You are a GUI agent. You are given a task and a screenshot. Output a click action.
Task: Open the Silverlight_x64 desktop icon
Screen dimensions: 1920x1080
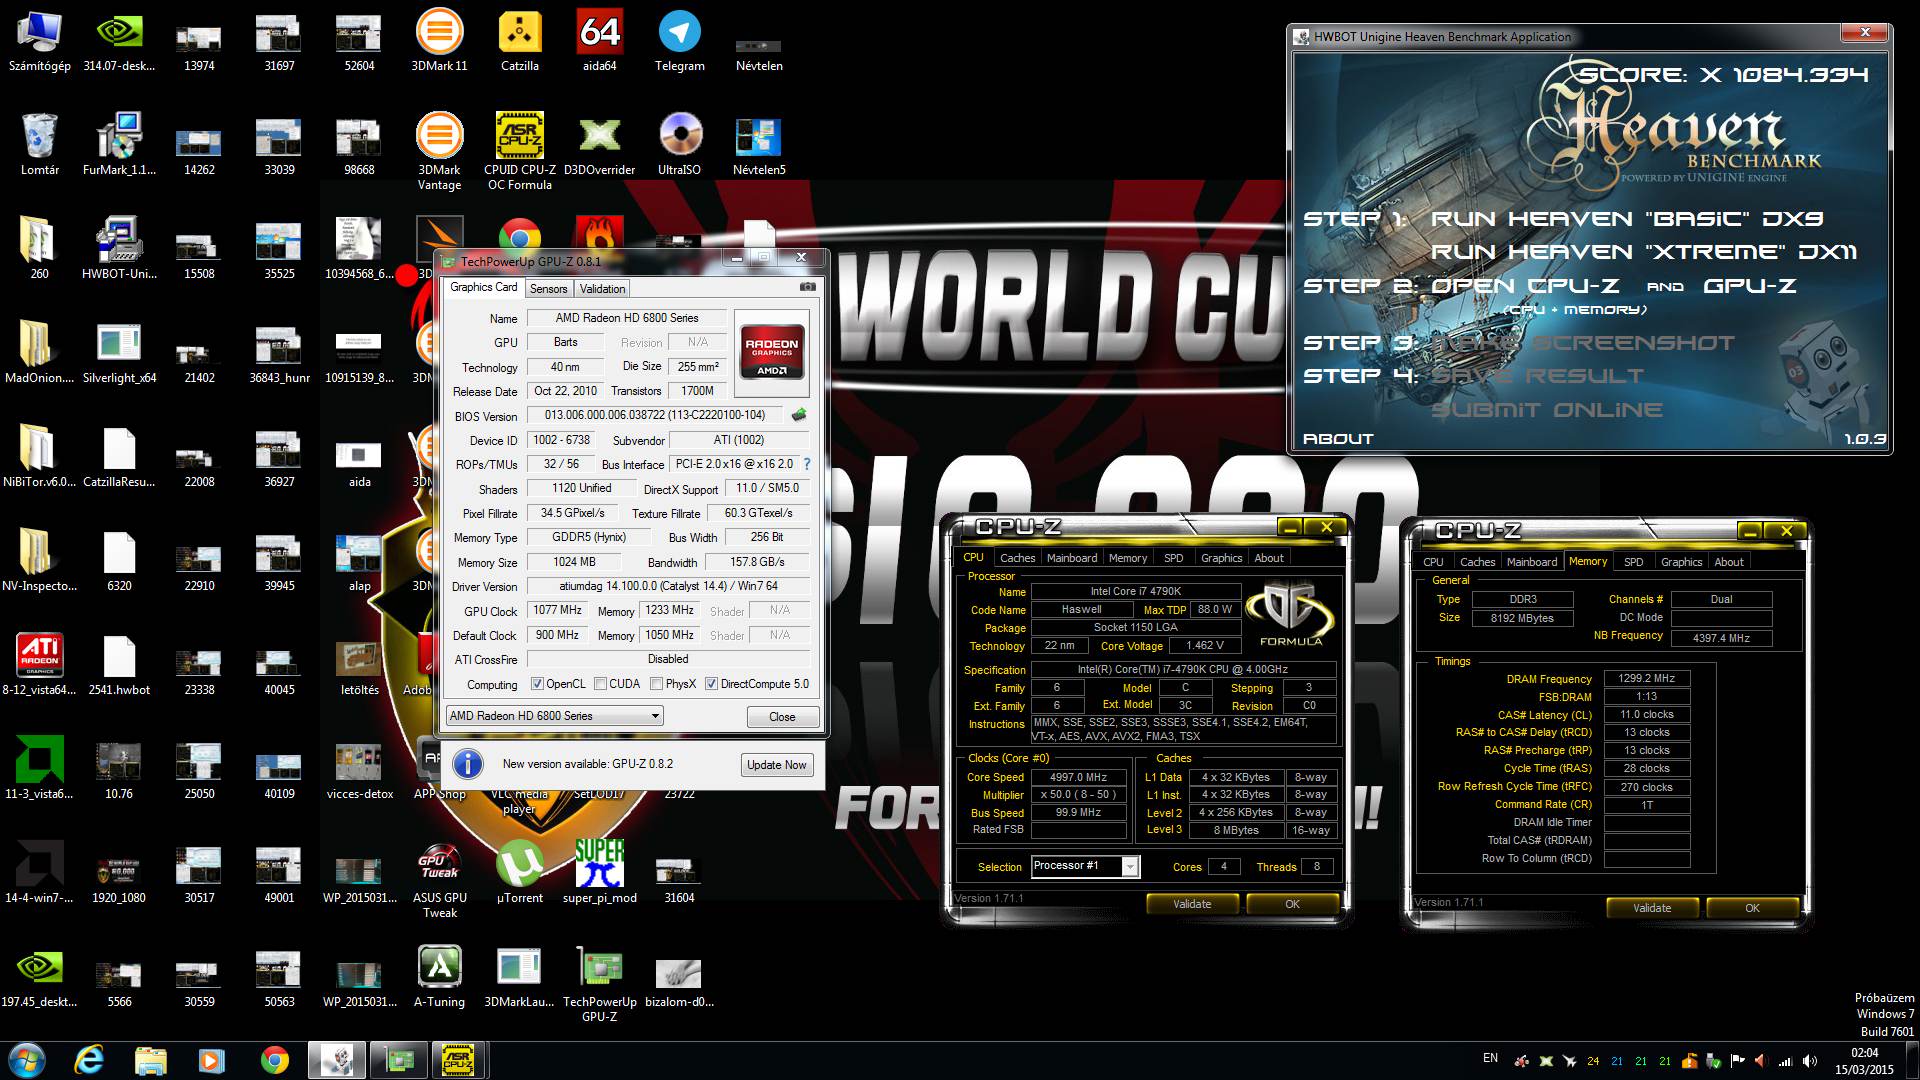coord(119,352)
